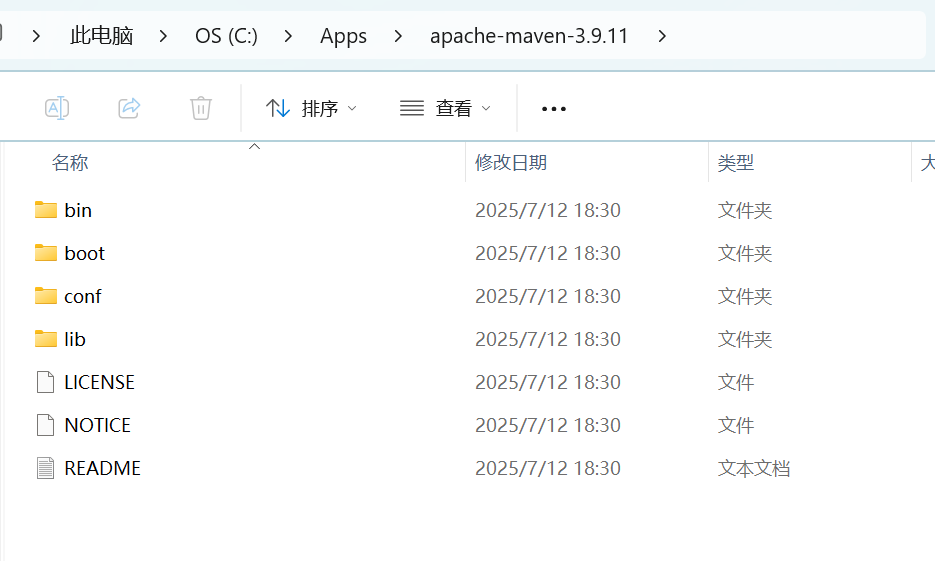Sort by the 修改日期 column header
This screenshot has height=561, width=935.
(x=511, y=163)
